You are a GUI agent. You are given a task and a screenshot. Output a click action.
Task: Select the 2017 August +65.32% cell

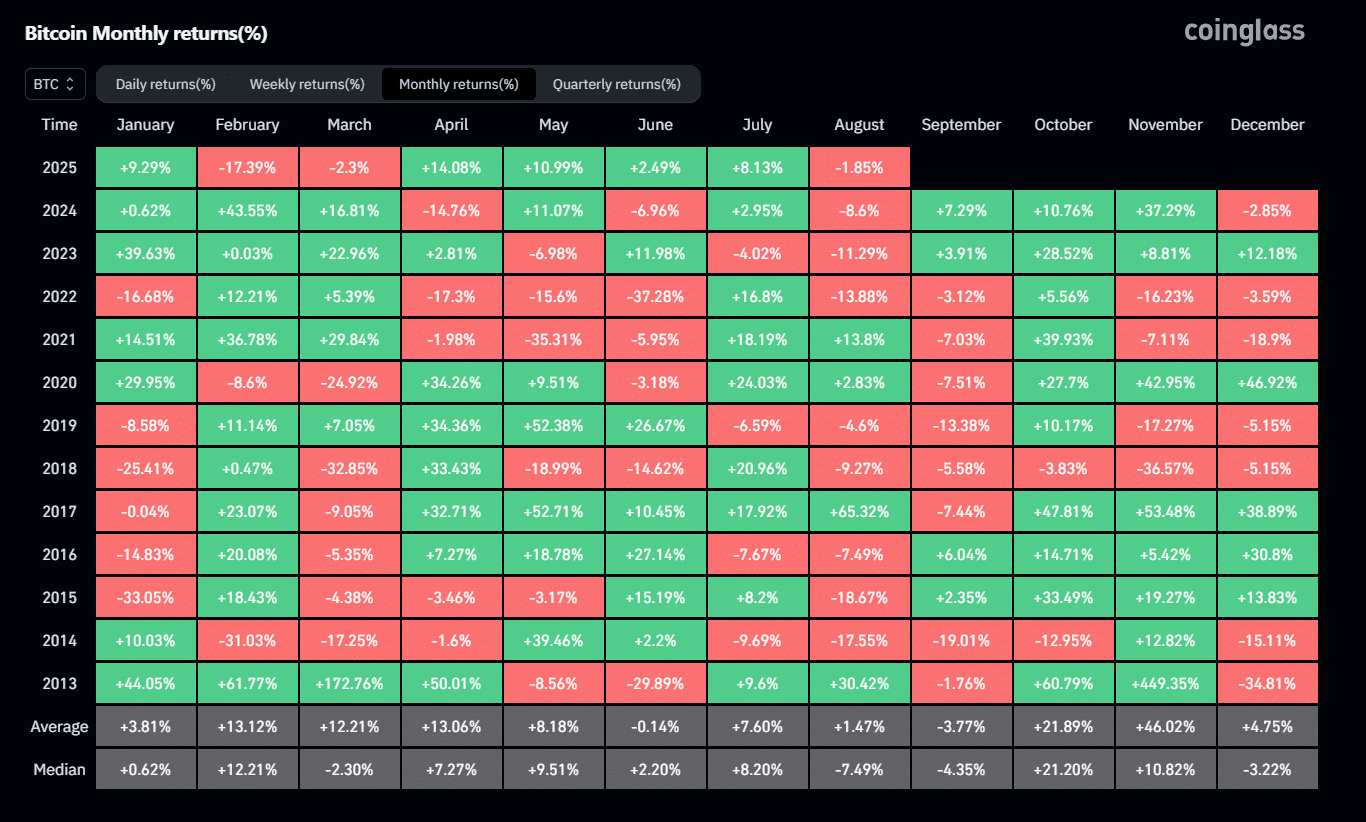click(860, 512)
